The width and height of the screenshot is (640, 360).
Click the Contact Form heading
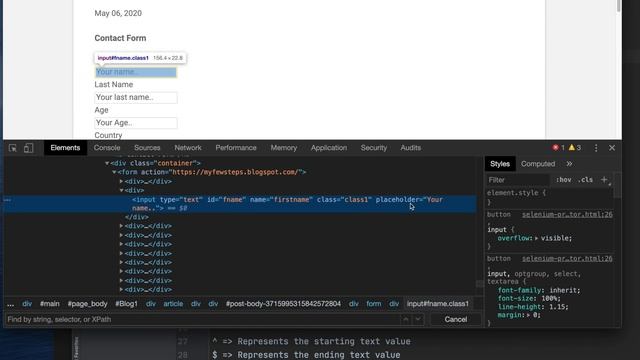(120, 38)
